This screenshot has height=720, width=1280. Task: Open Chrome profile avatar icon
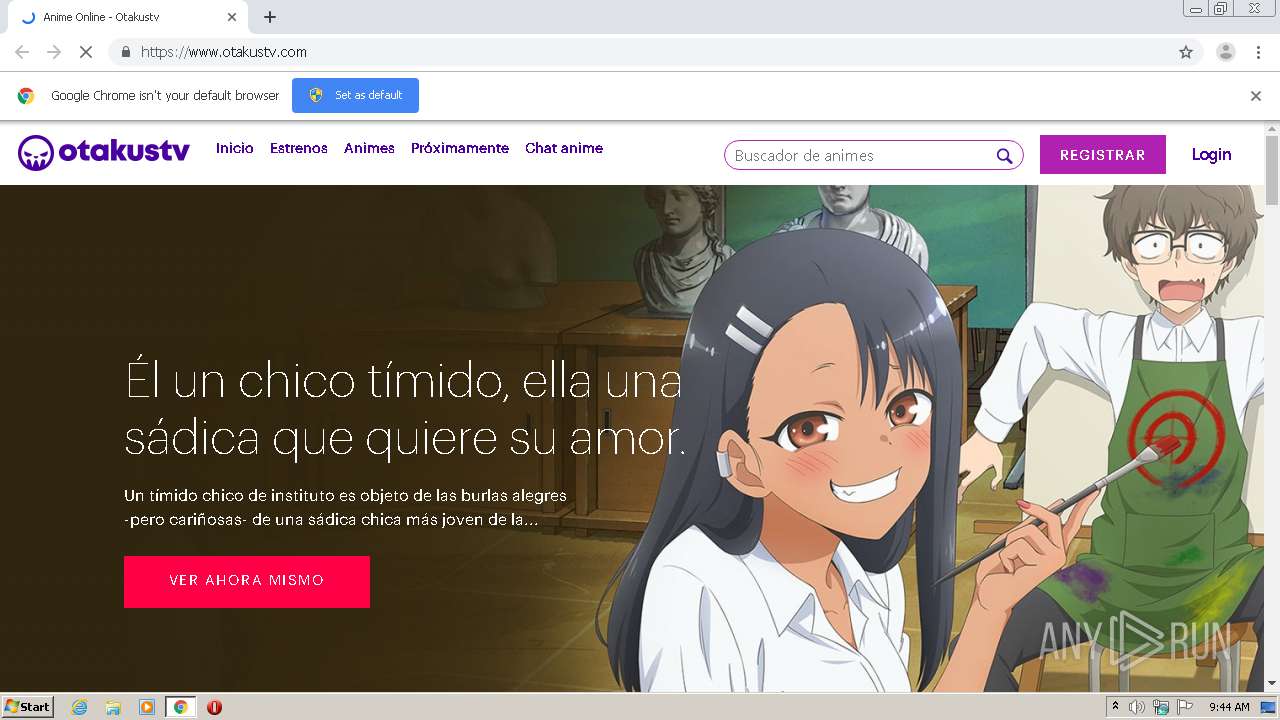[x=1225, y=52]
